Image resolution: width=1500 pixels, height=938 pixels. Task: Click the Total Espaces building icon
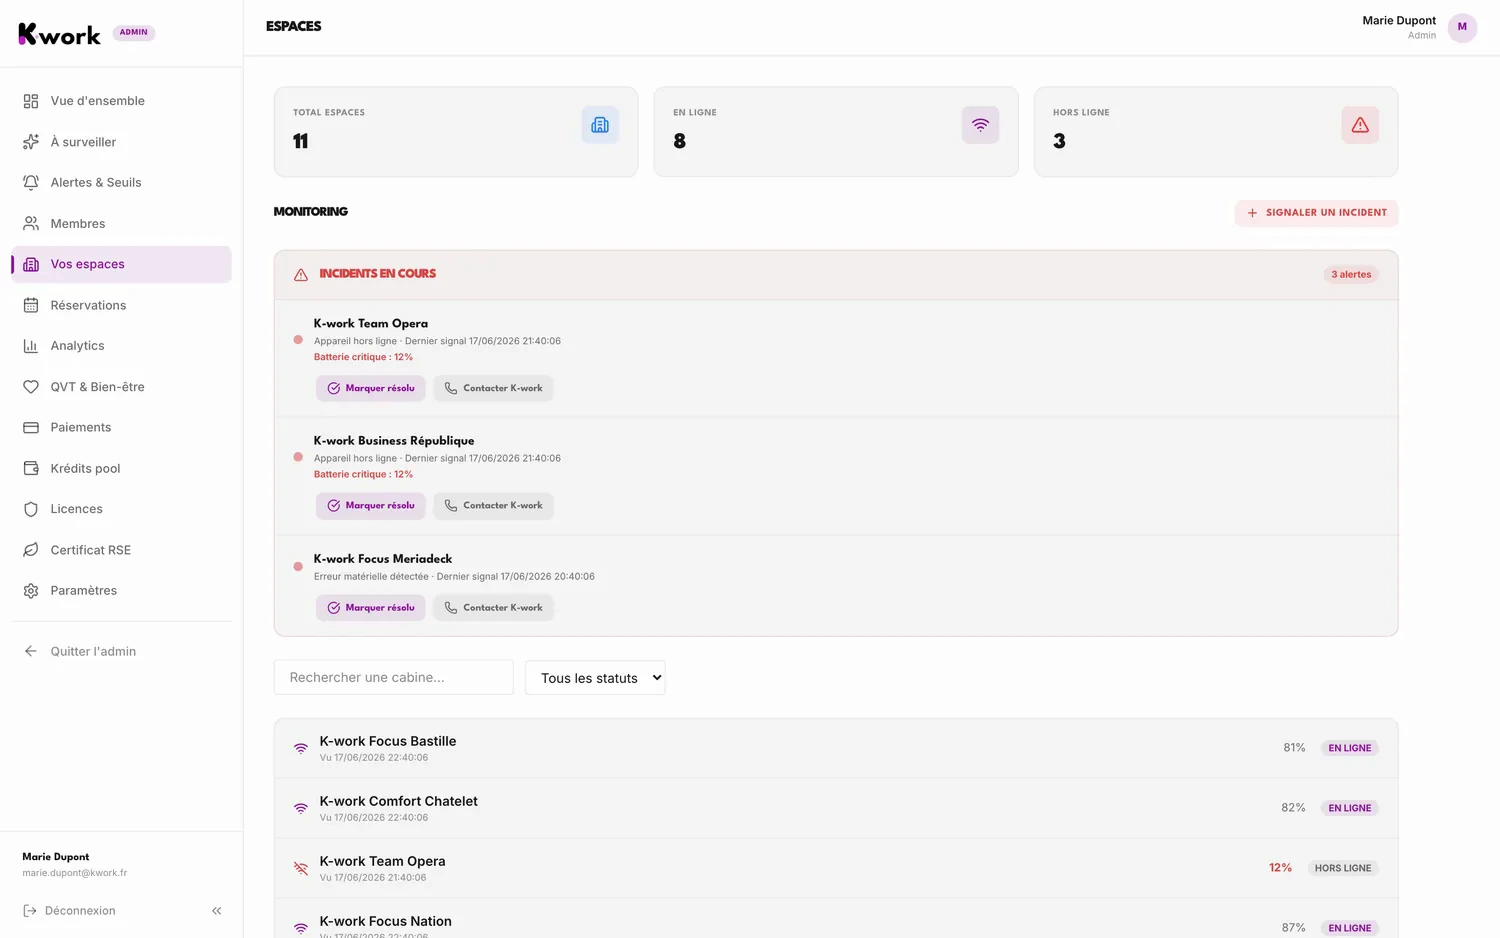(600, 125)
